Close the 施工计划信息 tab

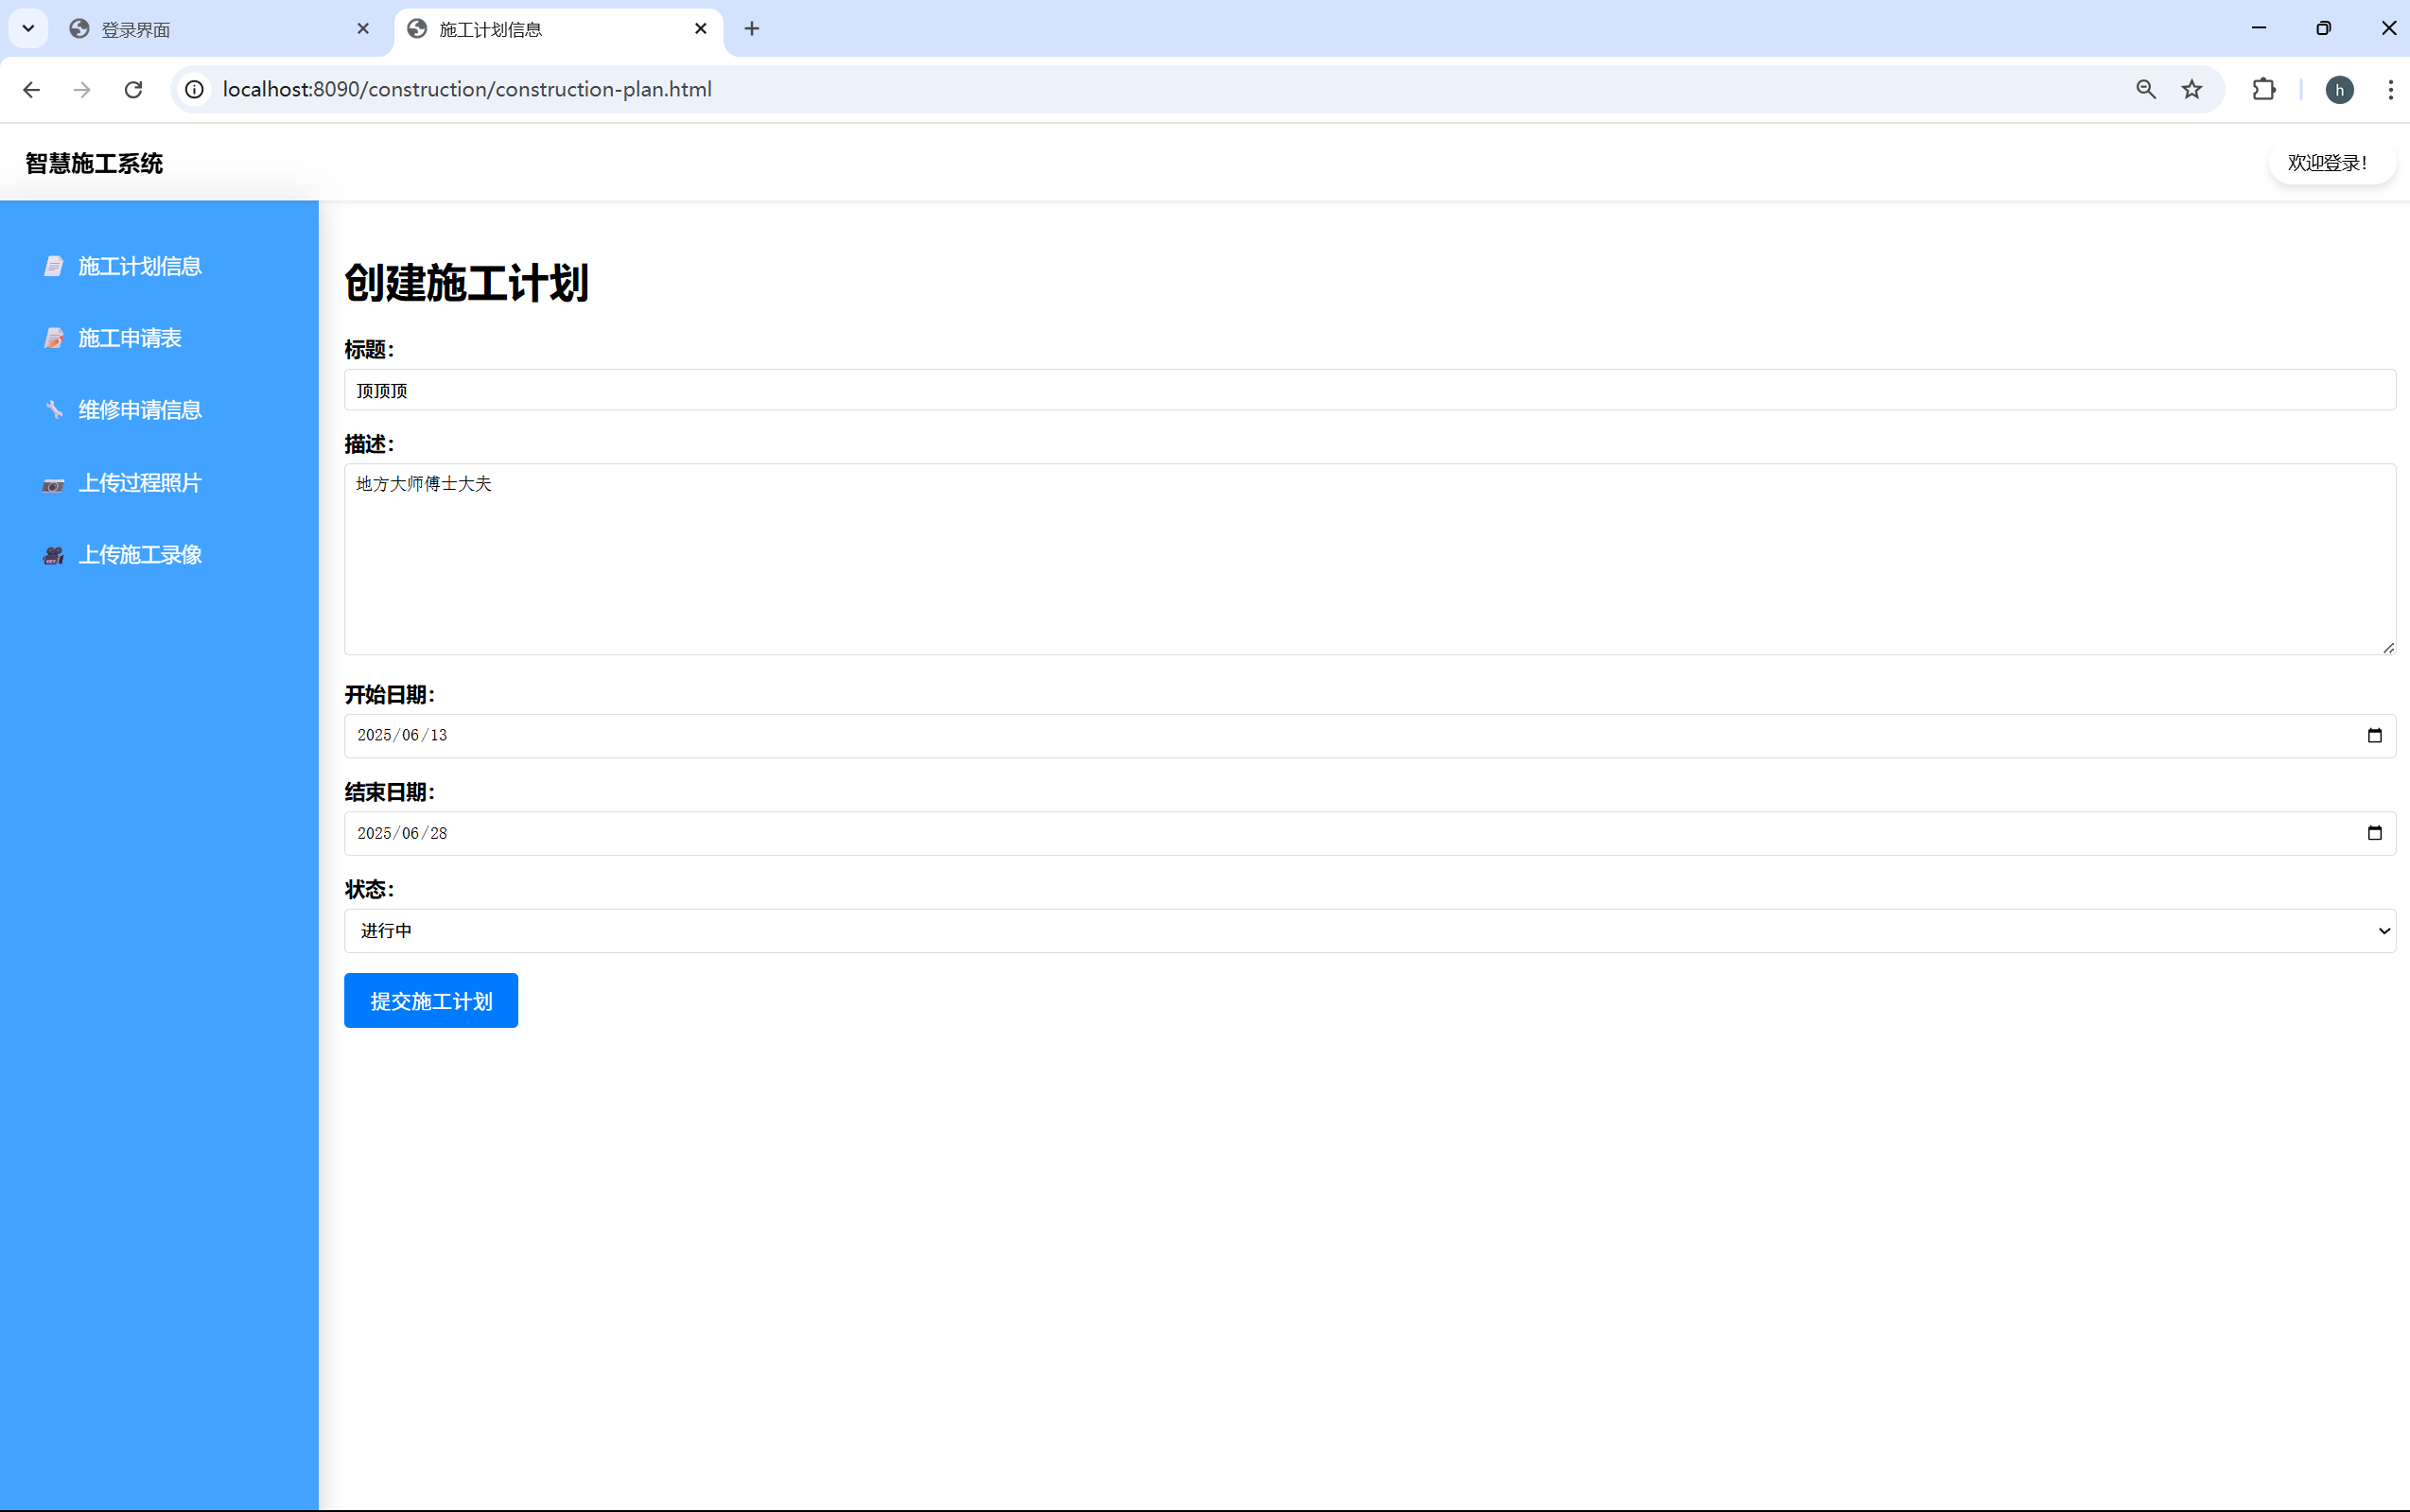701,29
